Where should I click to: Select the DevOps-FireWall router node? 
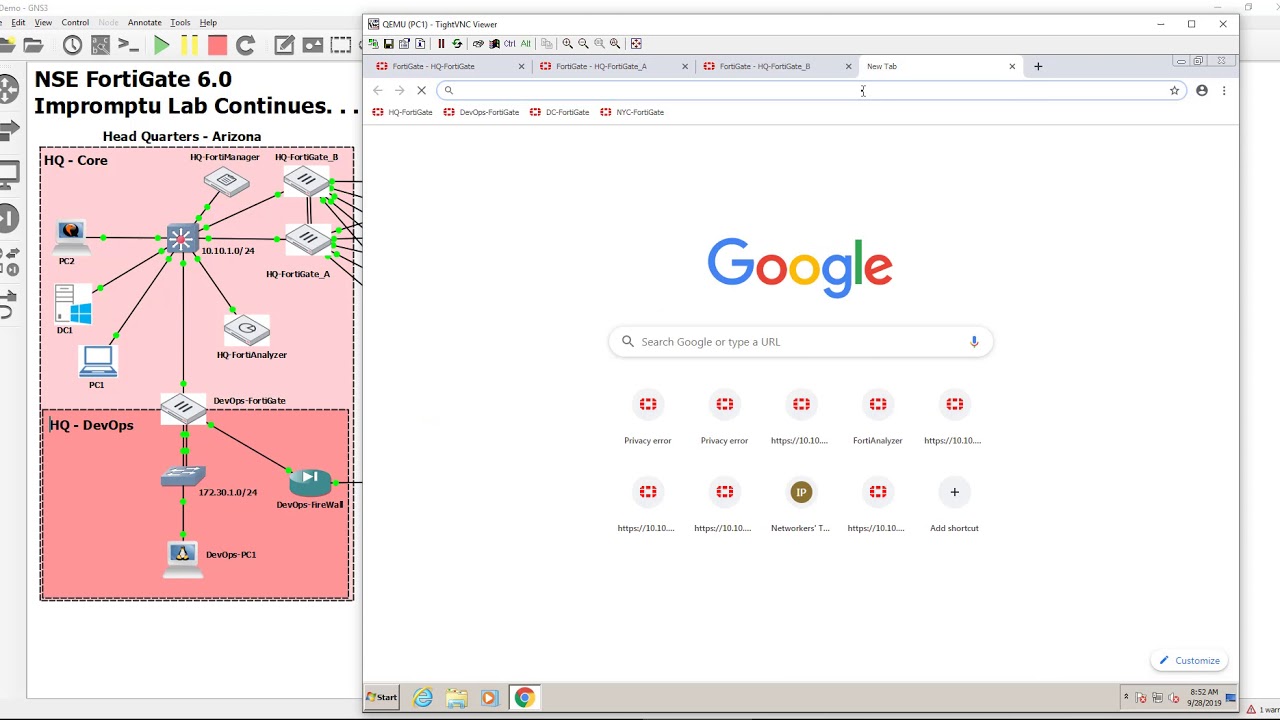click(x=310, y=481)
